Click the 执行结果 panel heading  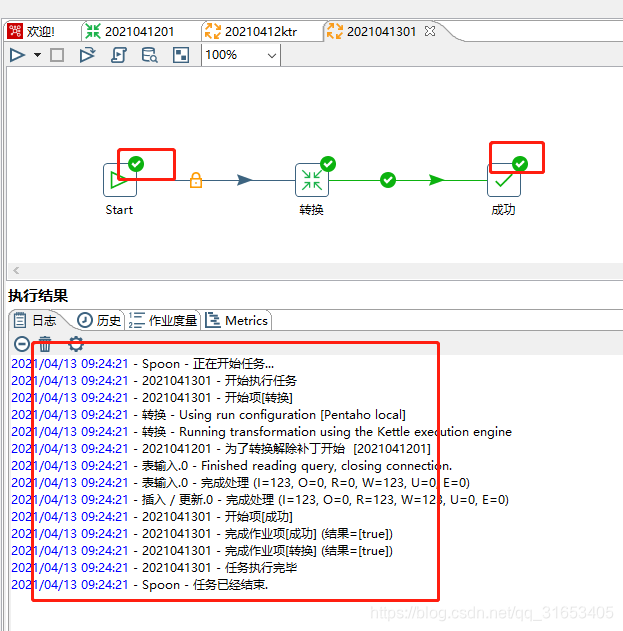38,296
